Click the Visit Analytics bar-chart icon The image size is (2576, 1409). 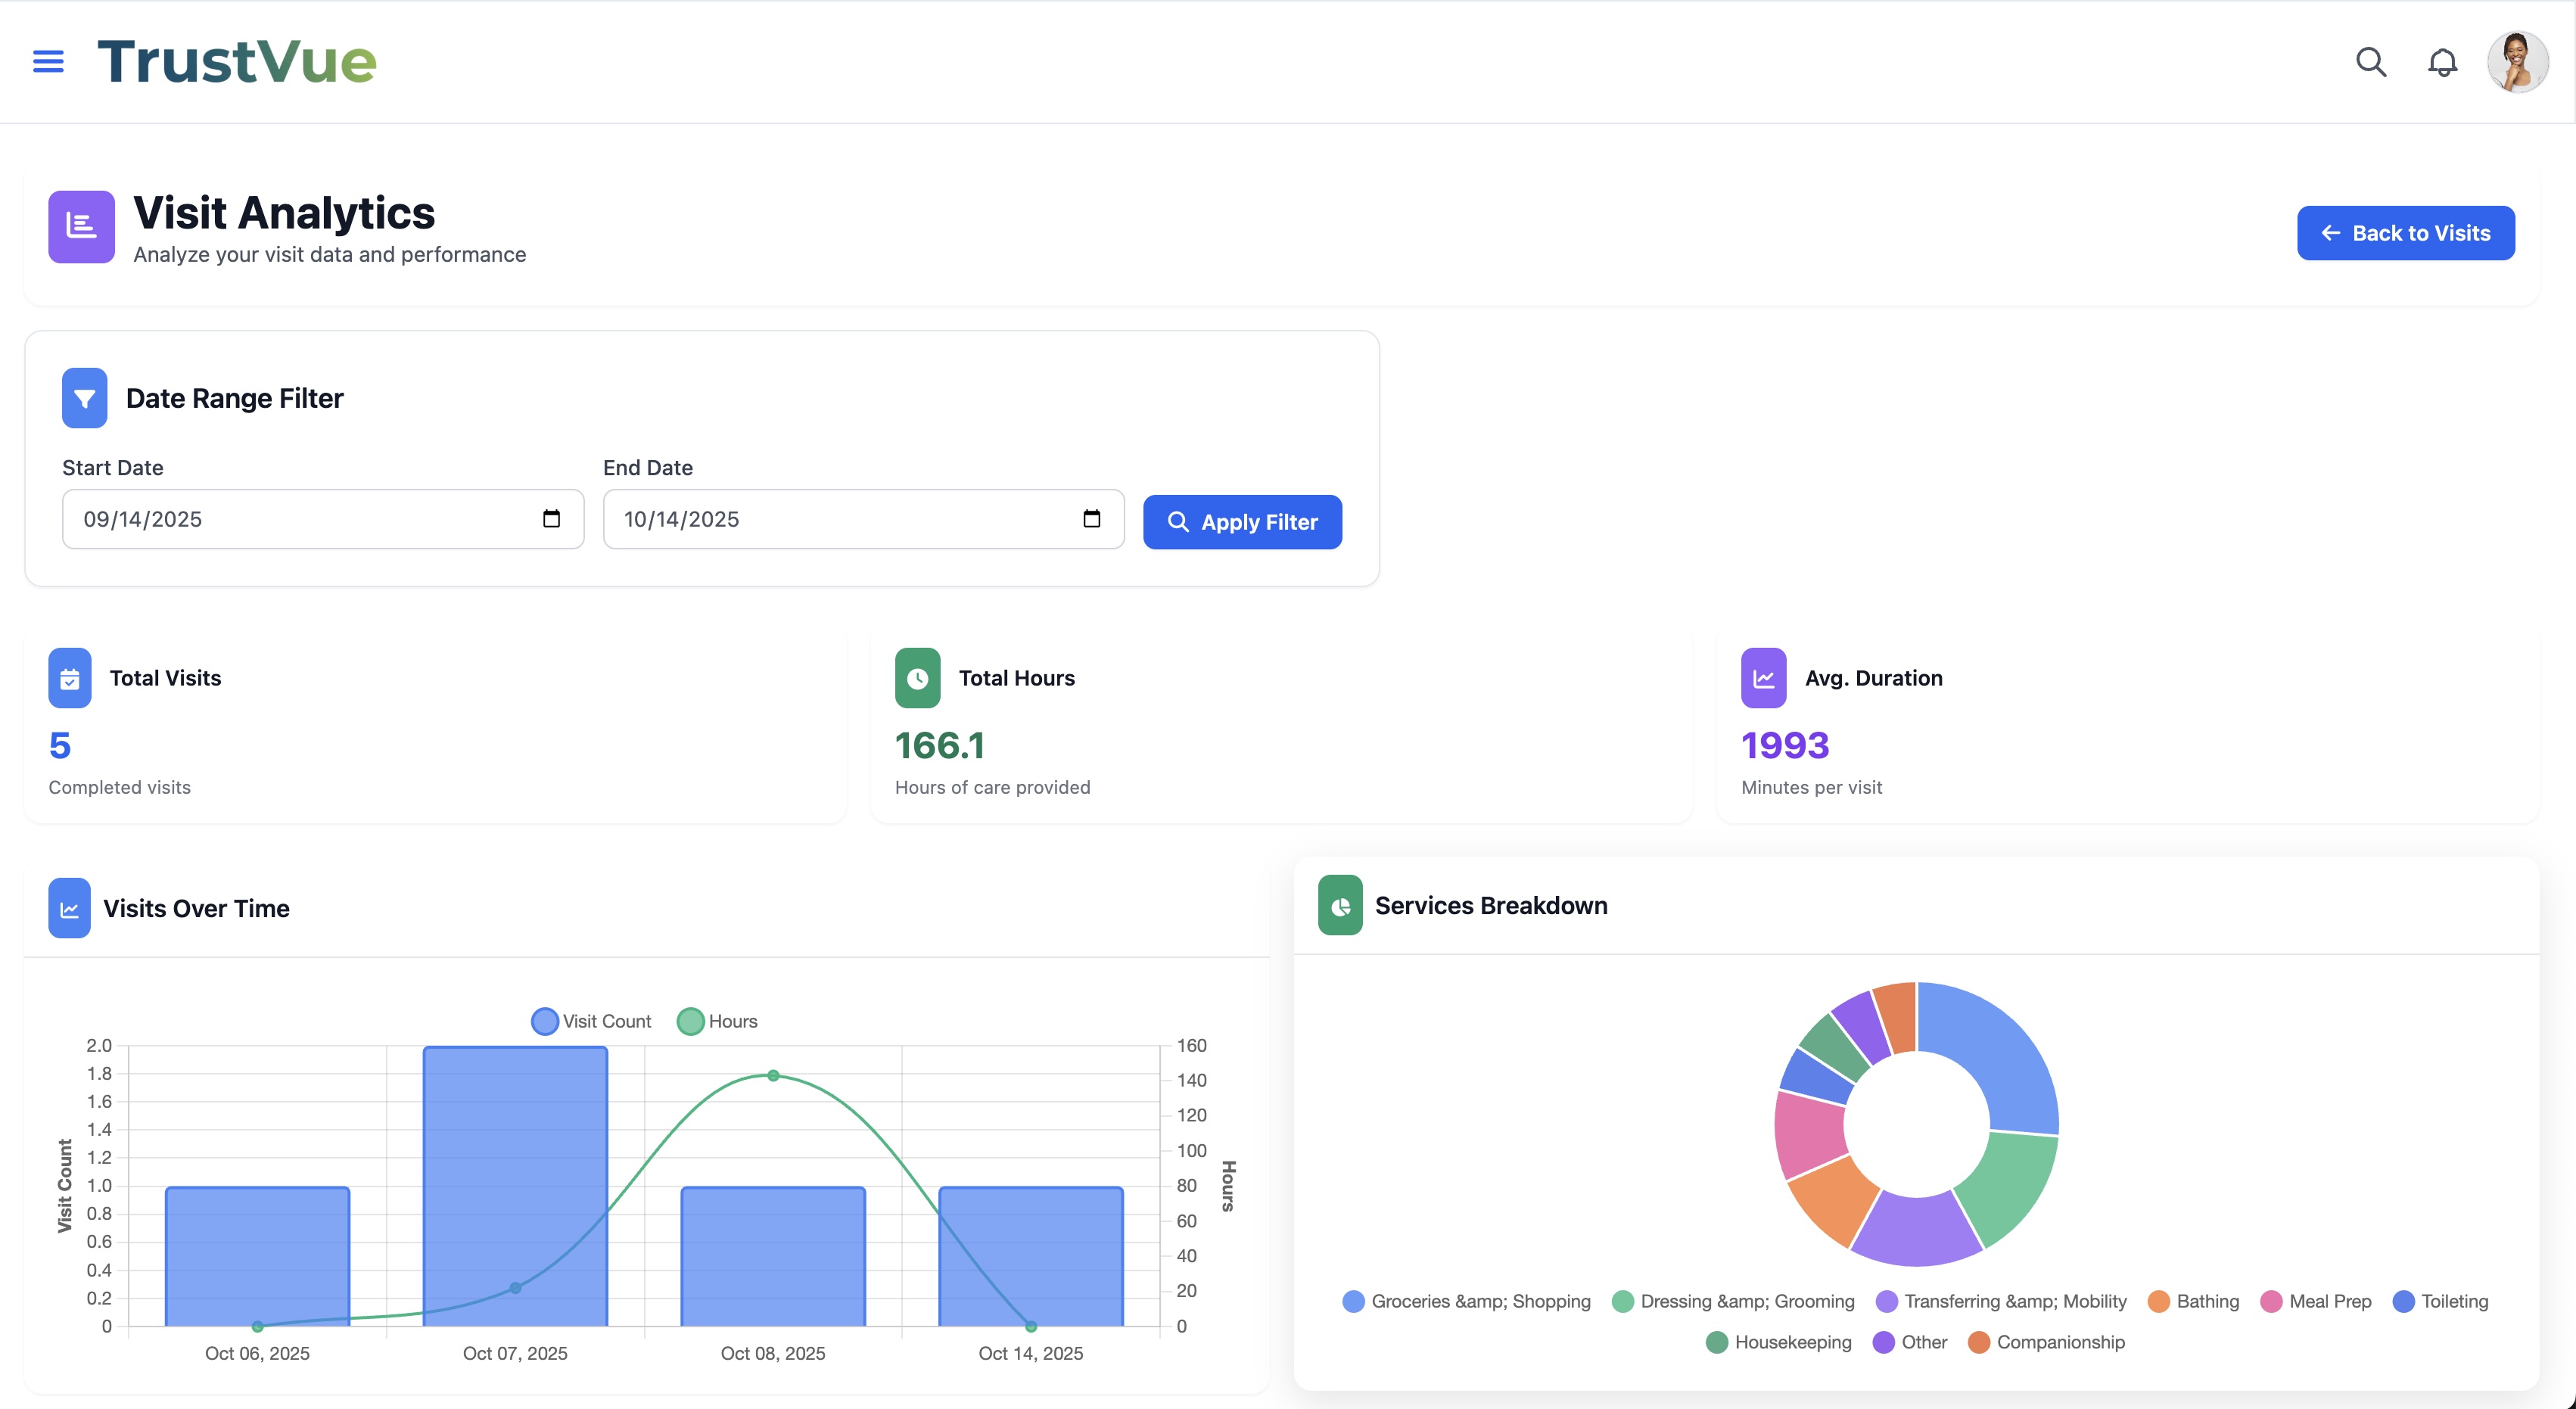(x=81, y=227)
